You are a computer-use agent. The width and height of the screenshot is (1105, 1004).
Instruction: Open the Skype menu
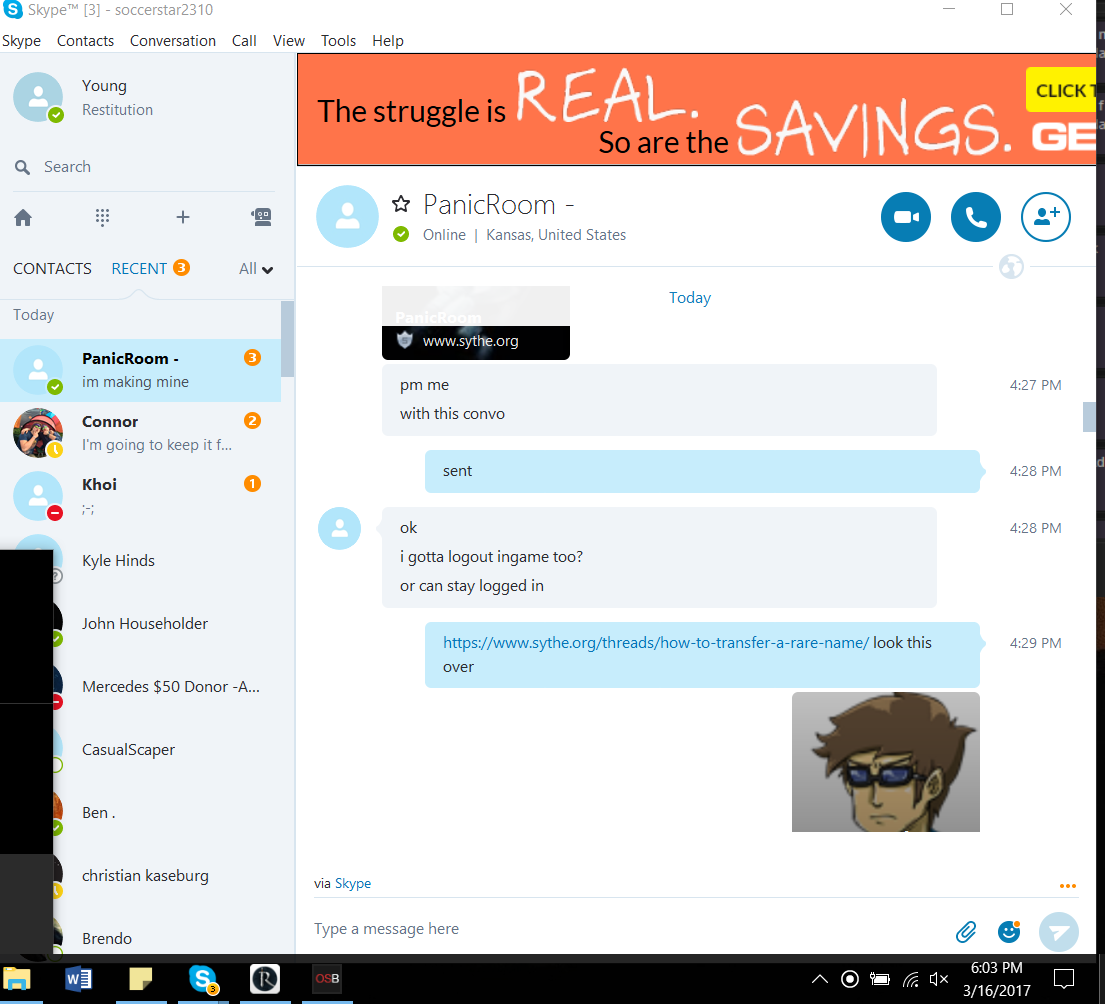point(21,41)
